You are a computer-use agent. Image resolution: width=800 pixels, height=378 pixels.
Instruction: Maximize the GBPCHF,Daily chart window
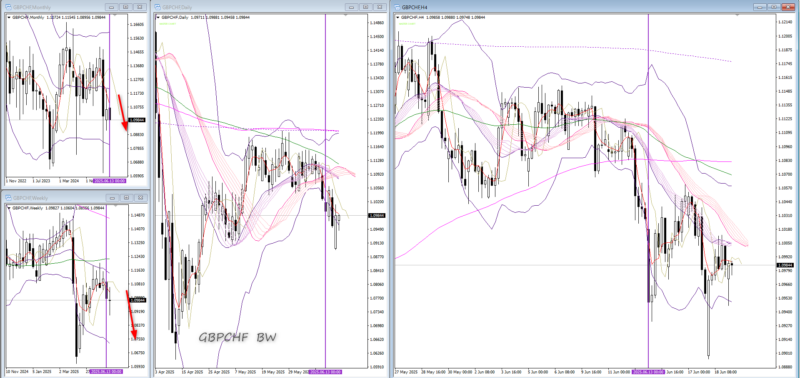pyautogui.click(x=365, y=7)
